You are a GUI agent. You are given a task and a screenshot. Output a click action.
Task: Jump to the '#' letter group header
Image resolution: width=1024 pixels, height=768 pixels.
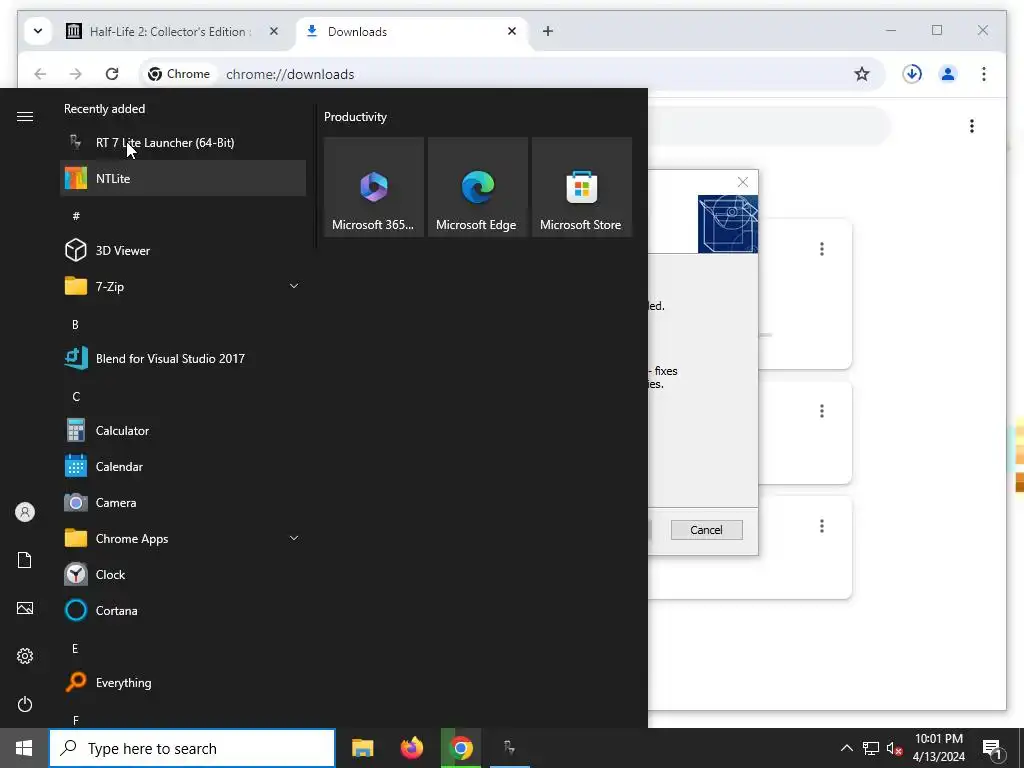coord(76,216)
